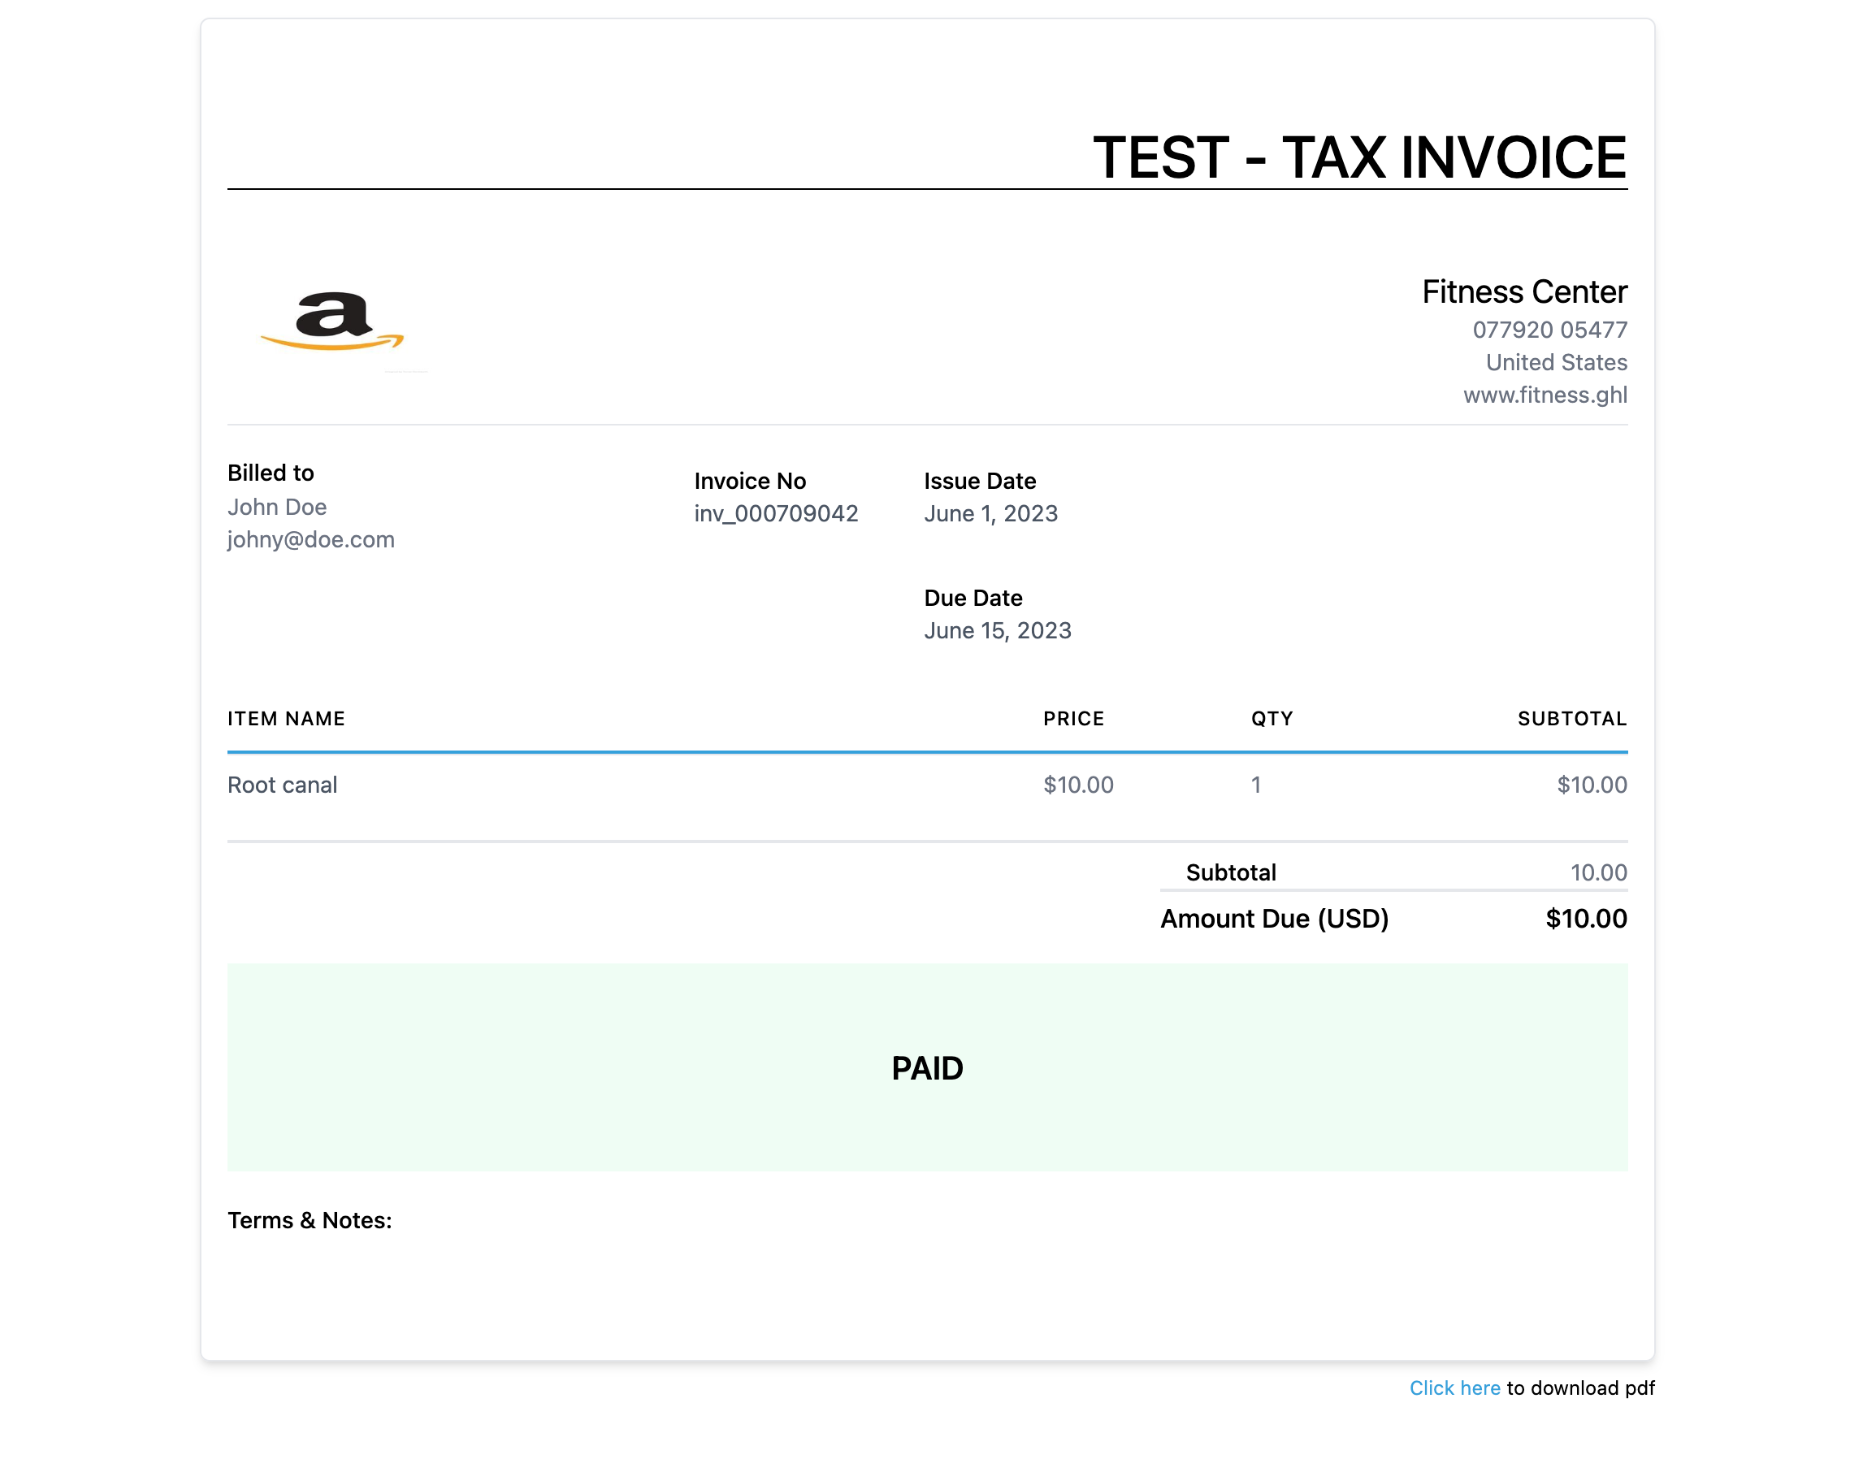Image resolution: width=1852 pixels, height=1463 pixels.
Task: Click the phone number 077920 05477
Action: (x=1550, y=330)
